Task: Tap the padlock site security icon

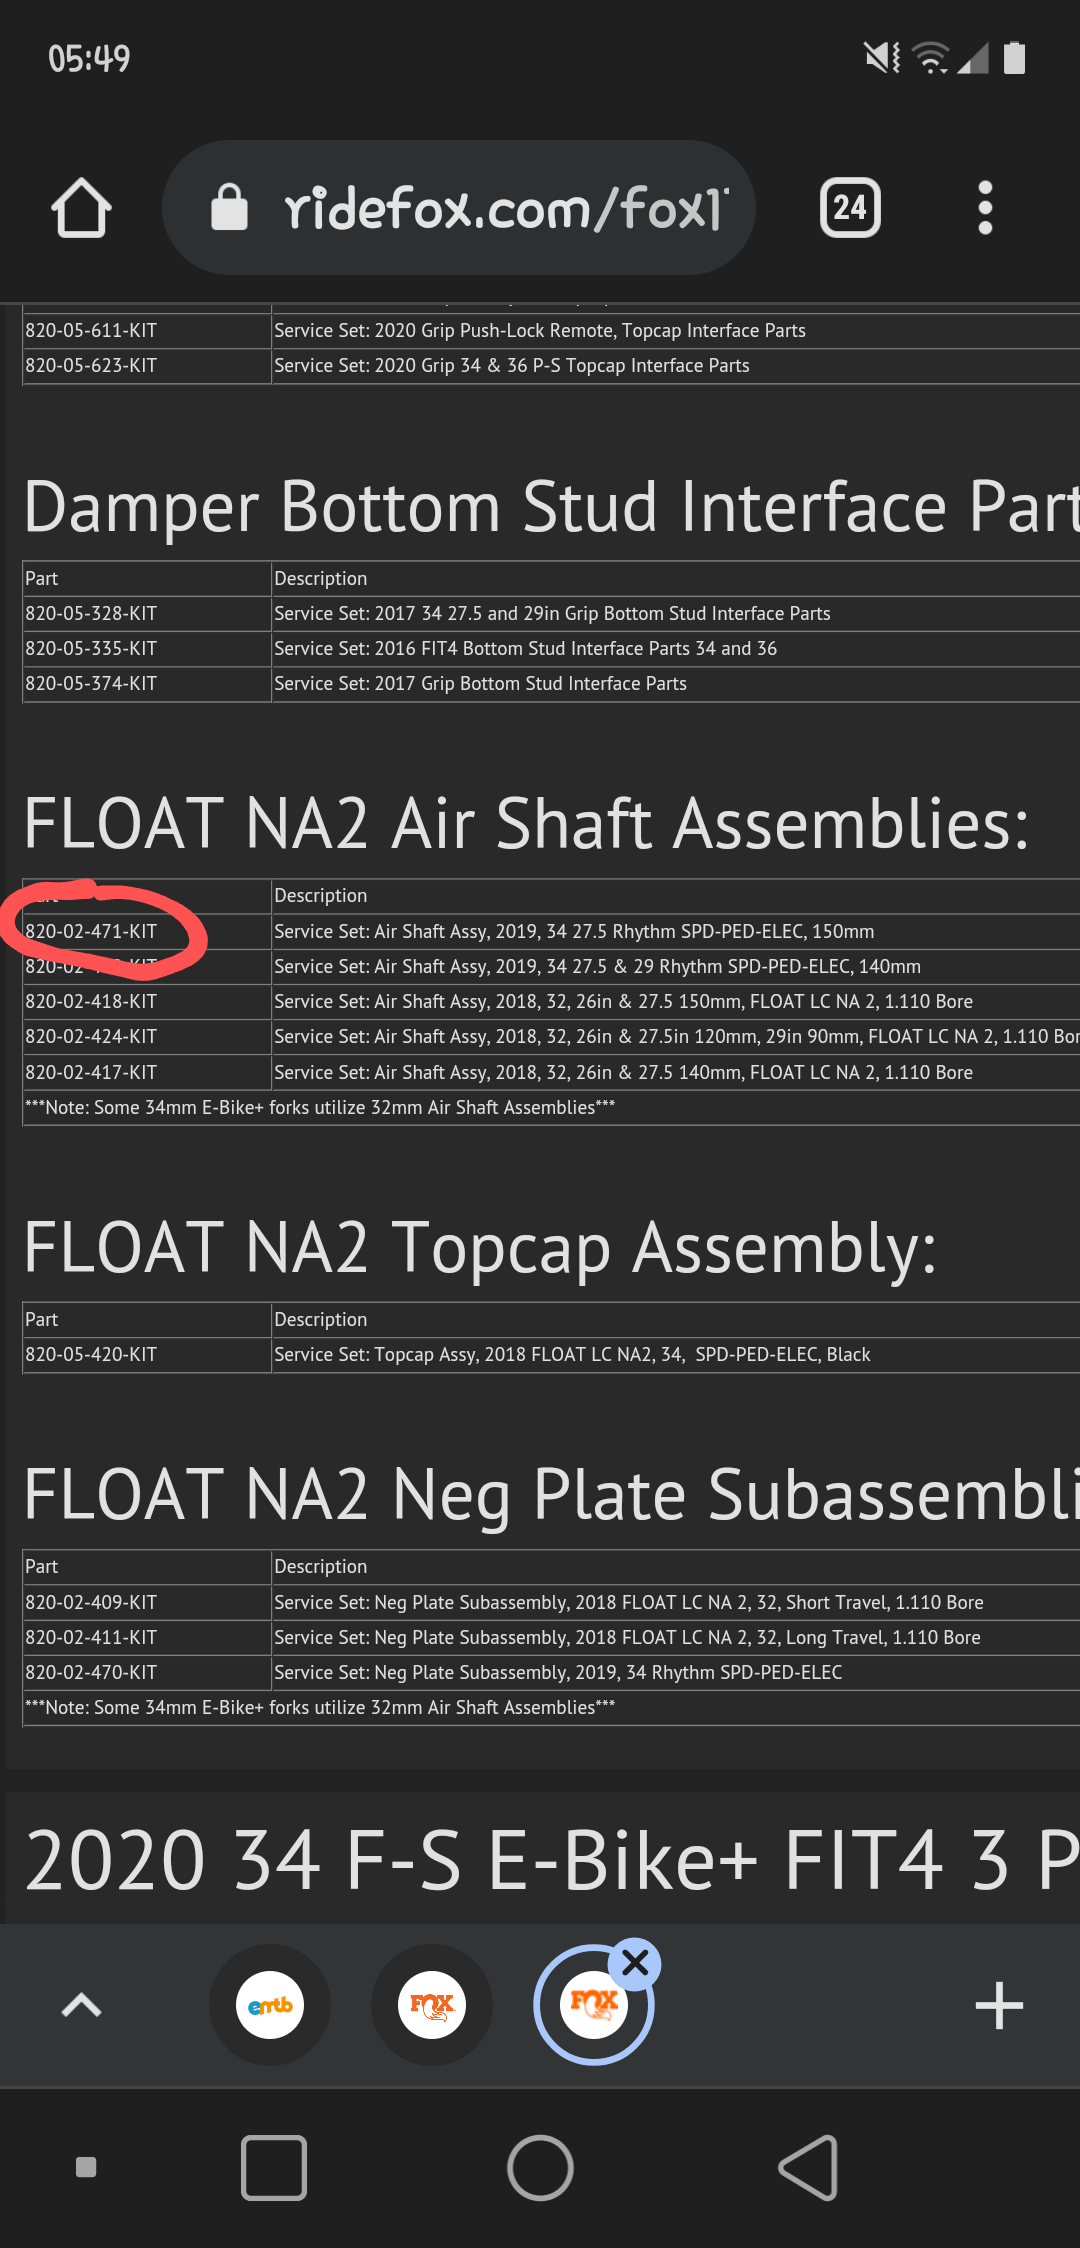Action: click(x=229, y=208)
